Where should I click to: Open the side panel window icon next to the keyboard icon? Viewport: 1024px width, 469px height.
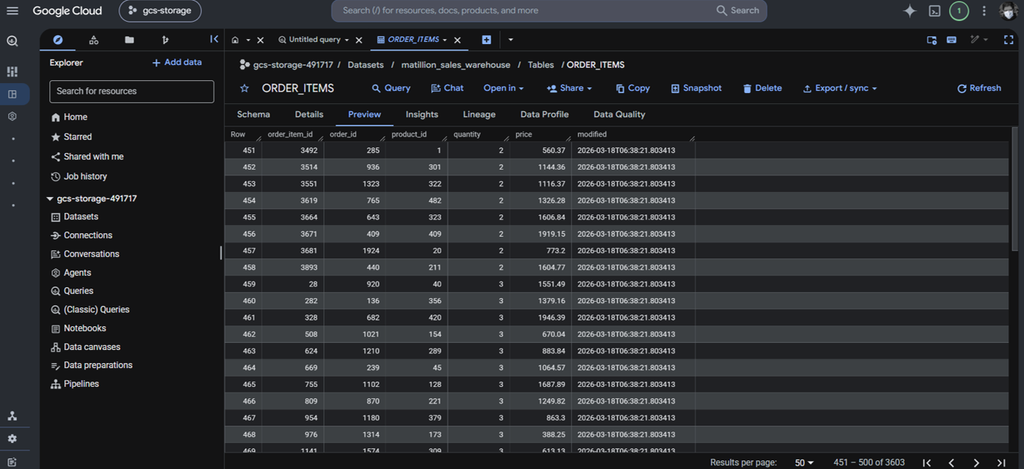pyautogui.click(x=932, y=40)
